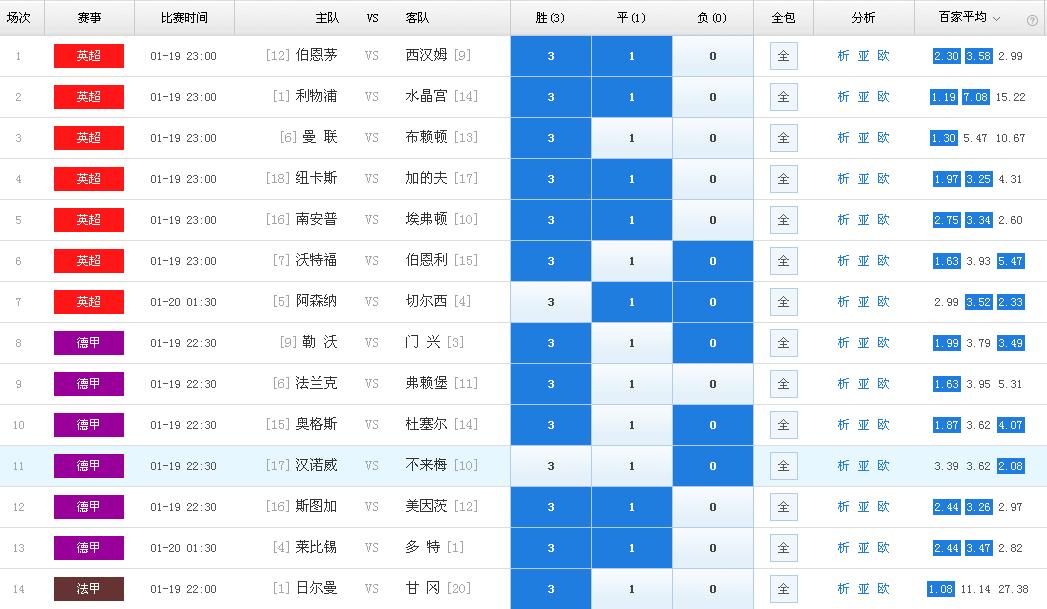
Task: Click home team 纽卡斯
Action: 317,178
